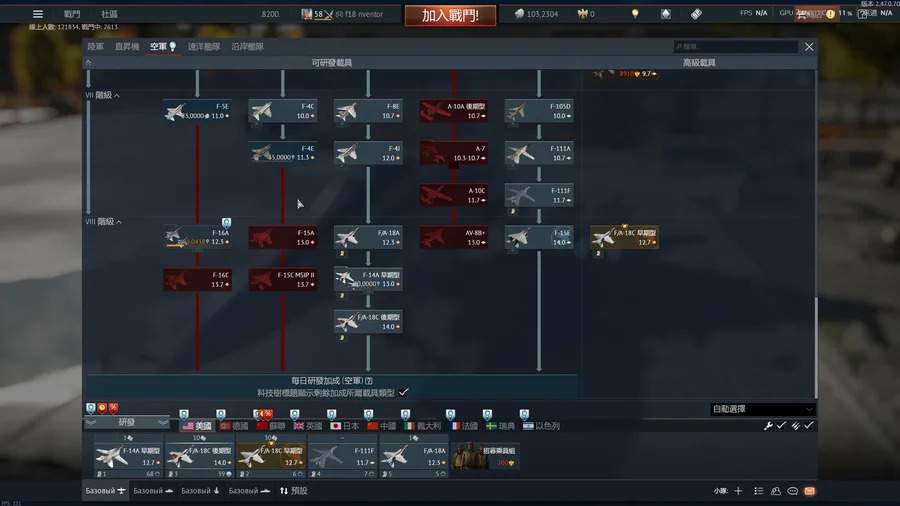The width and height of the screenshot is (900, 506).
Task: Select the F-111A aircraft in tree
Action: pyautogui.click(x=539, y=153)
